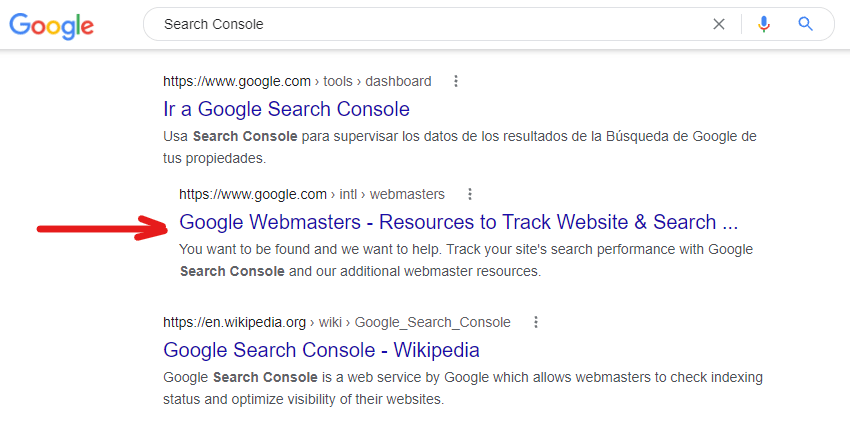Open three-dot menu for the Wikipedia result

point(536,322)
